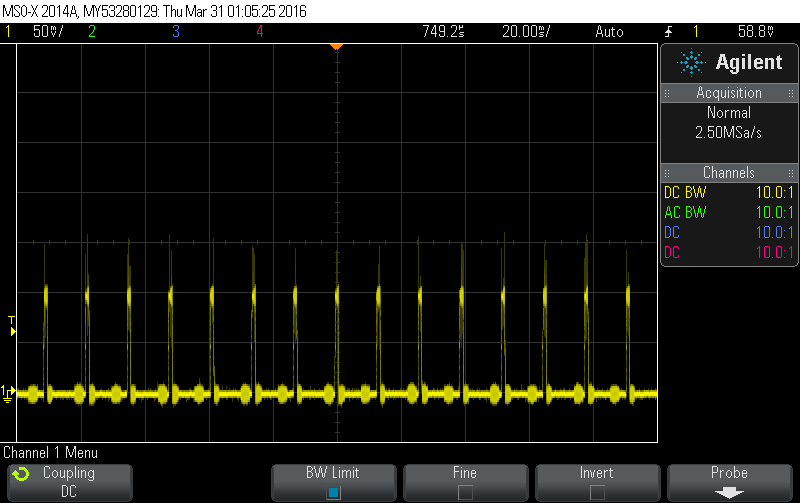Select channel 1 indicator in status bar
The width and height of the screenshot is (800, 503).
pos(8,32)
